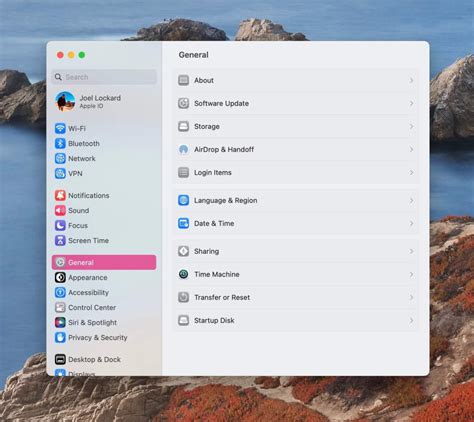The image size is (474, 422).
Task: Click the Sound speaker icon
Action: (x=60, y=210)
